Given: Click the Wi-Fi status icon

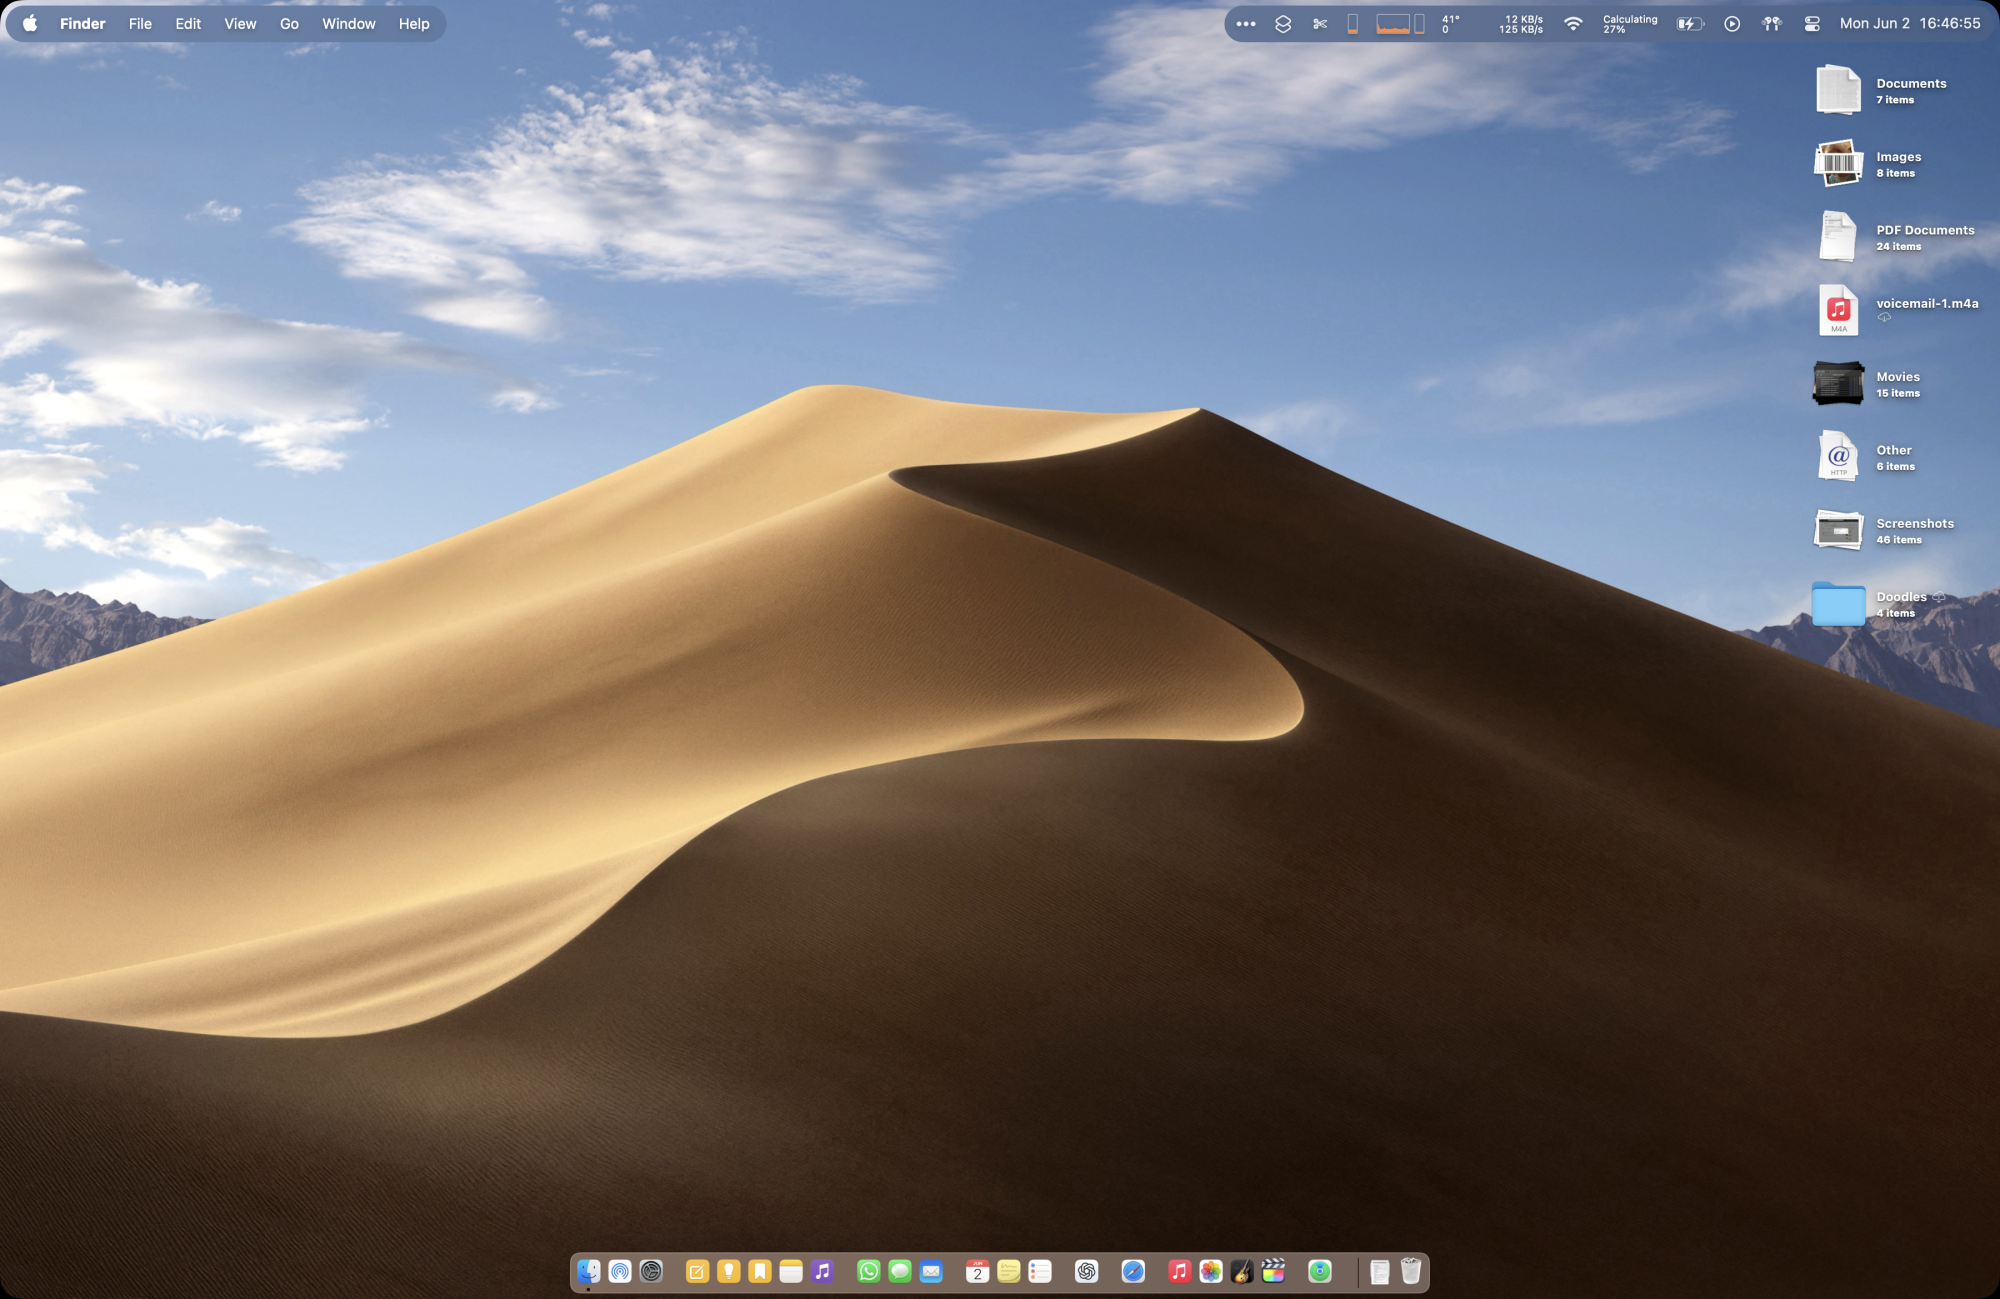Looking at the screenshot, I should click(x=1573, y=24).
